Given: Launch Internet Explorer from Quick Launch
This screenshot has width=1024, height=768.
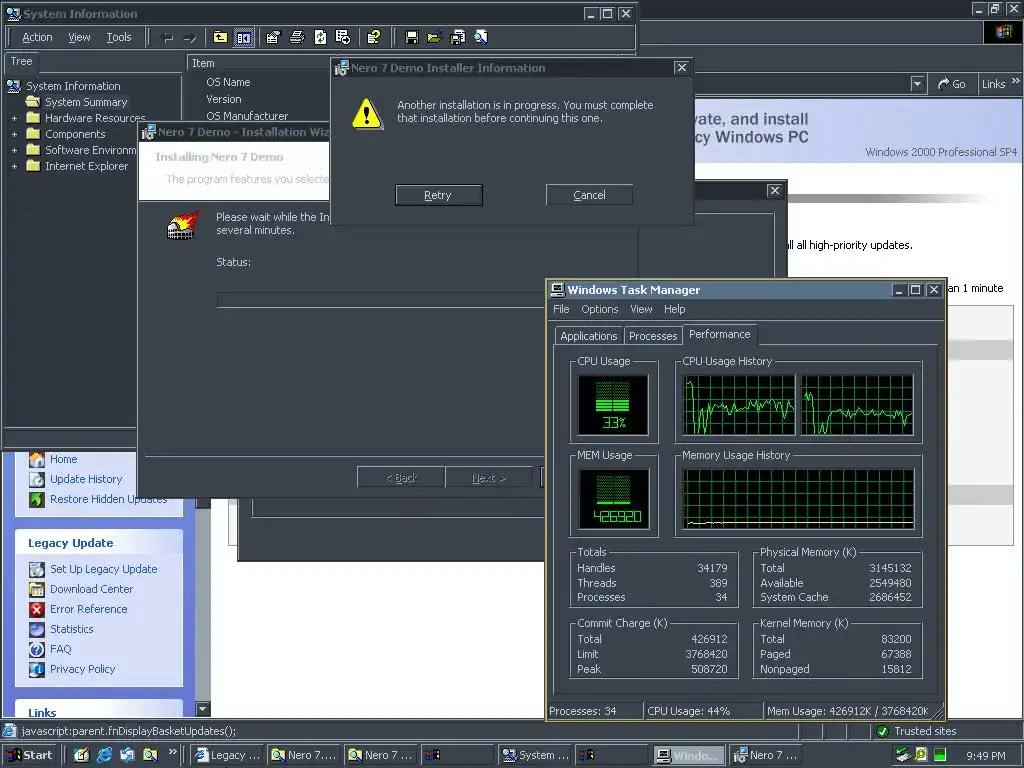Looking at the screenshot, I should [104, 755].
